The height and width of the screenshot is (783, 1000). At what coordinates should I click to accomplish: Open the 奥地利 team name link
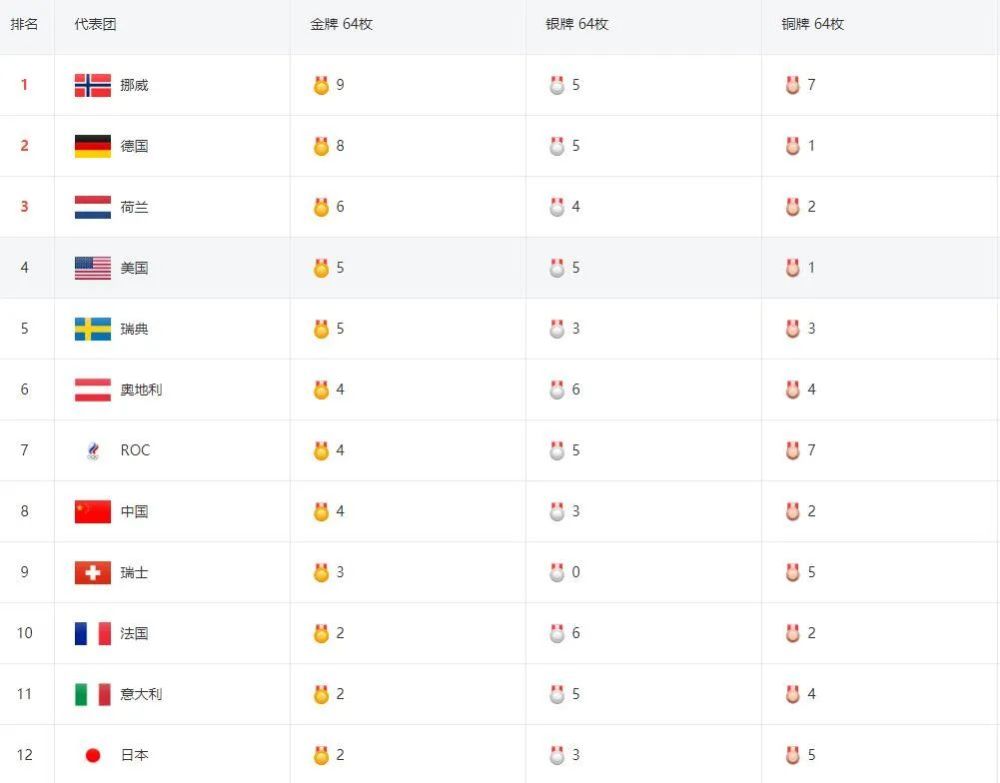pos(141,390)
